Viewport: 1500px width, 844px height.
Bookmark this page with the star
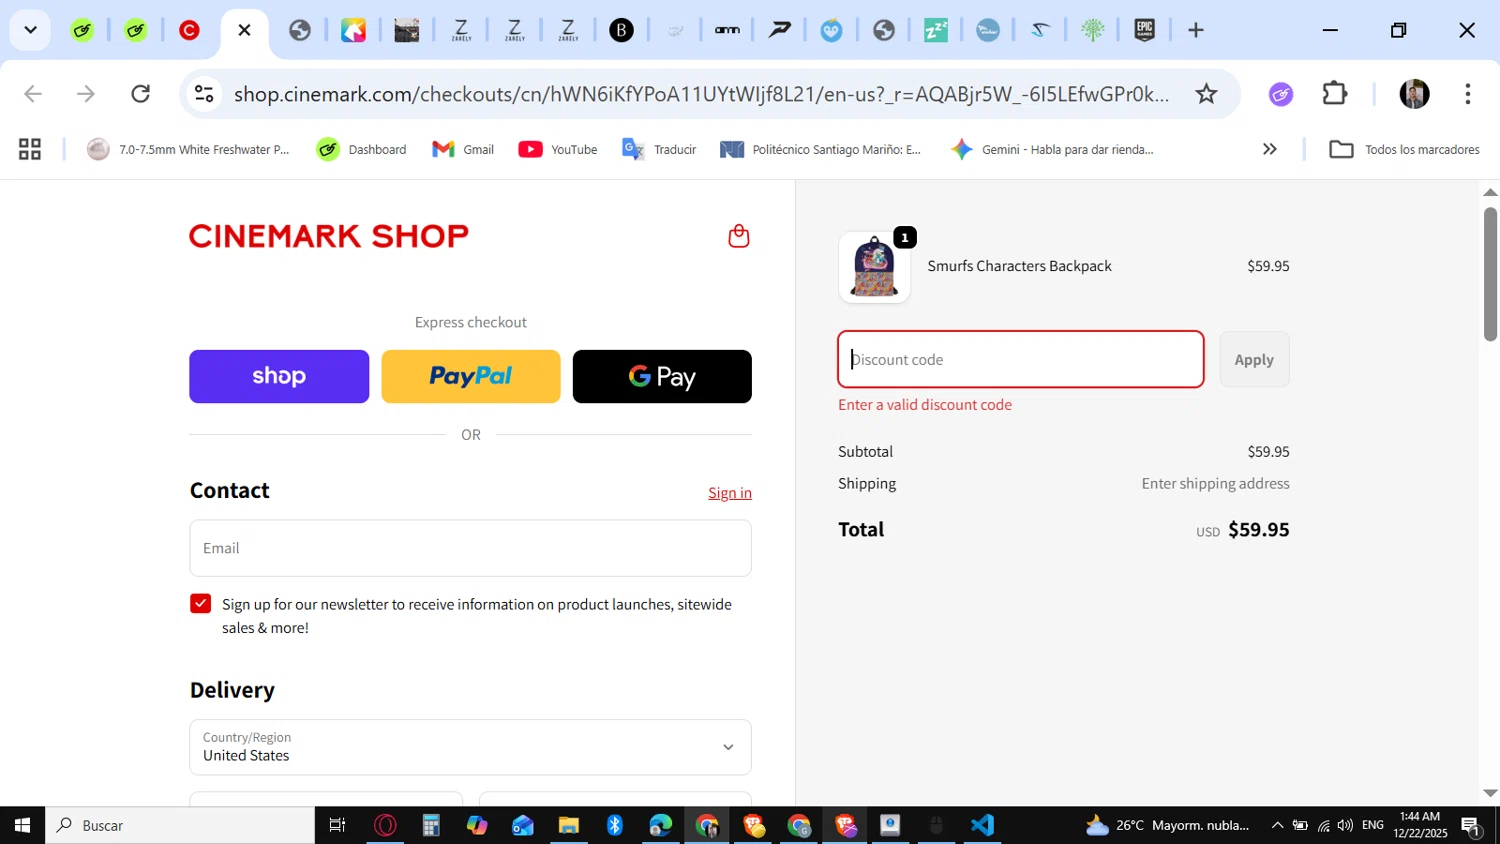coord(1207,94)
